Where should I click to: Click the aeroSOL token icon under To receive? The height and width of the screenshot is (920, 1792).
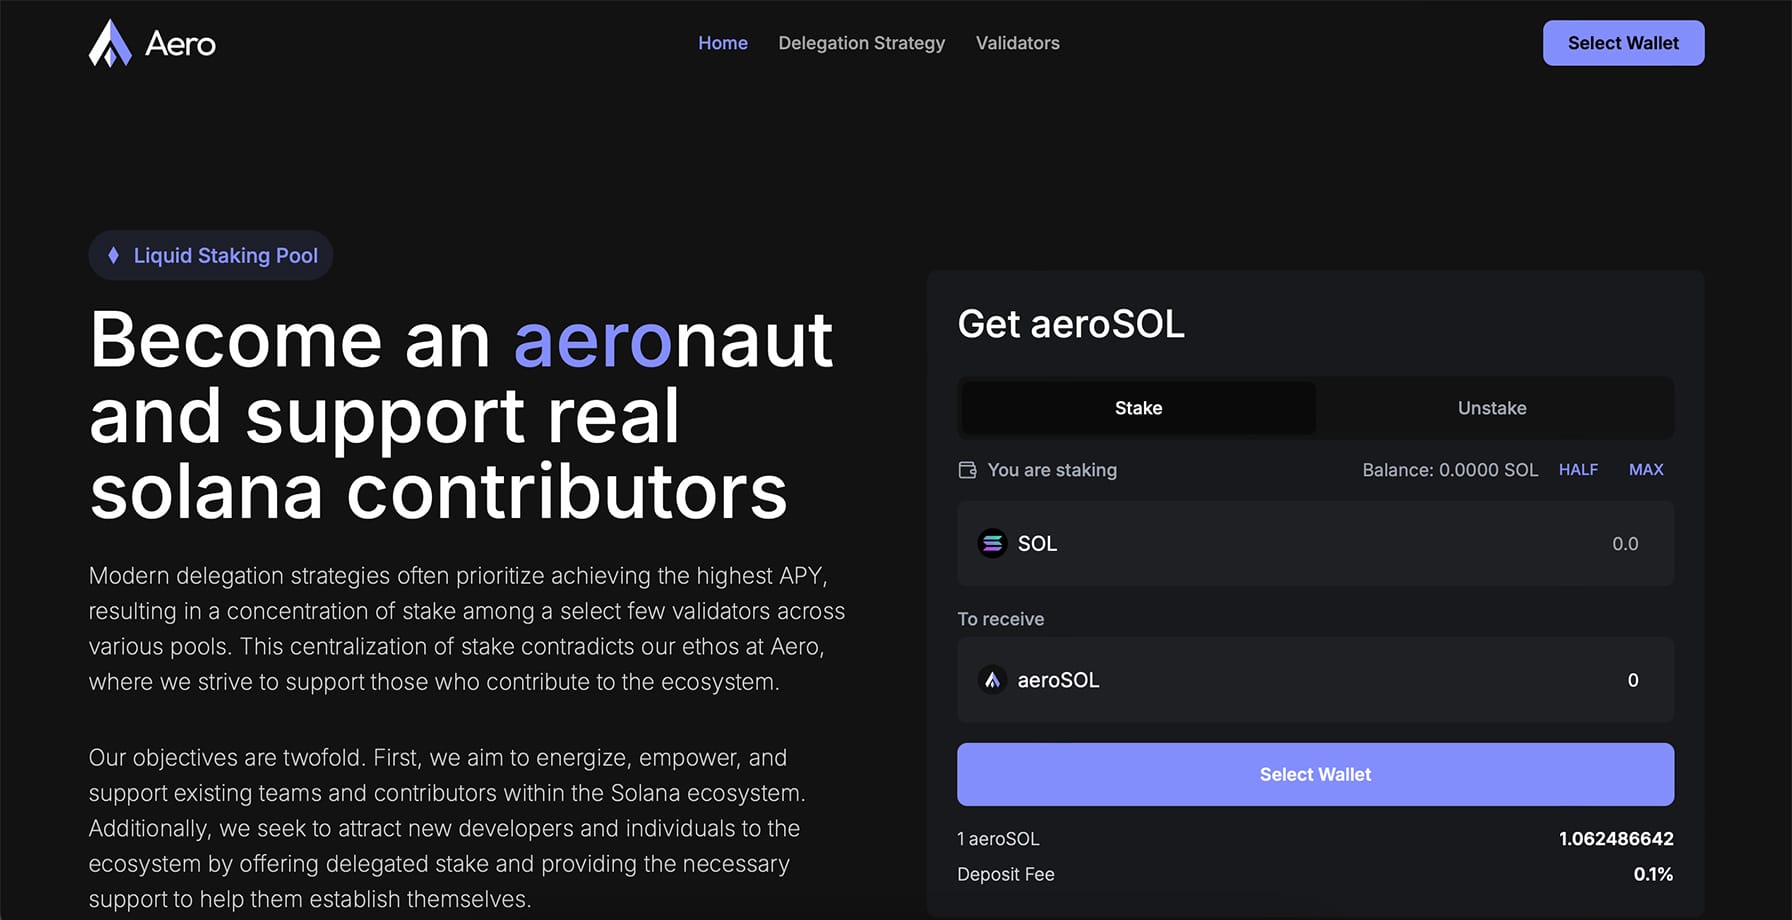[992, 680]
